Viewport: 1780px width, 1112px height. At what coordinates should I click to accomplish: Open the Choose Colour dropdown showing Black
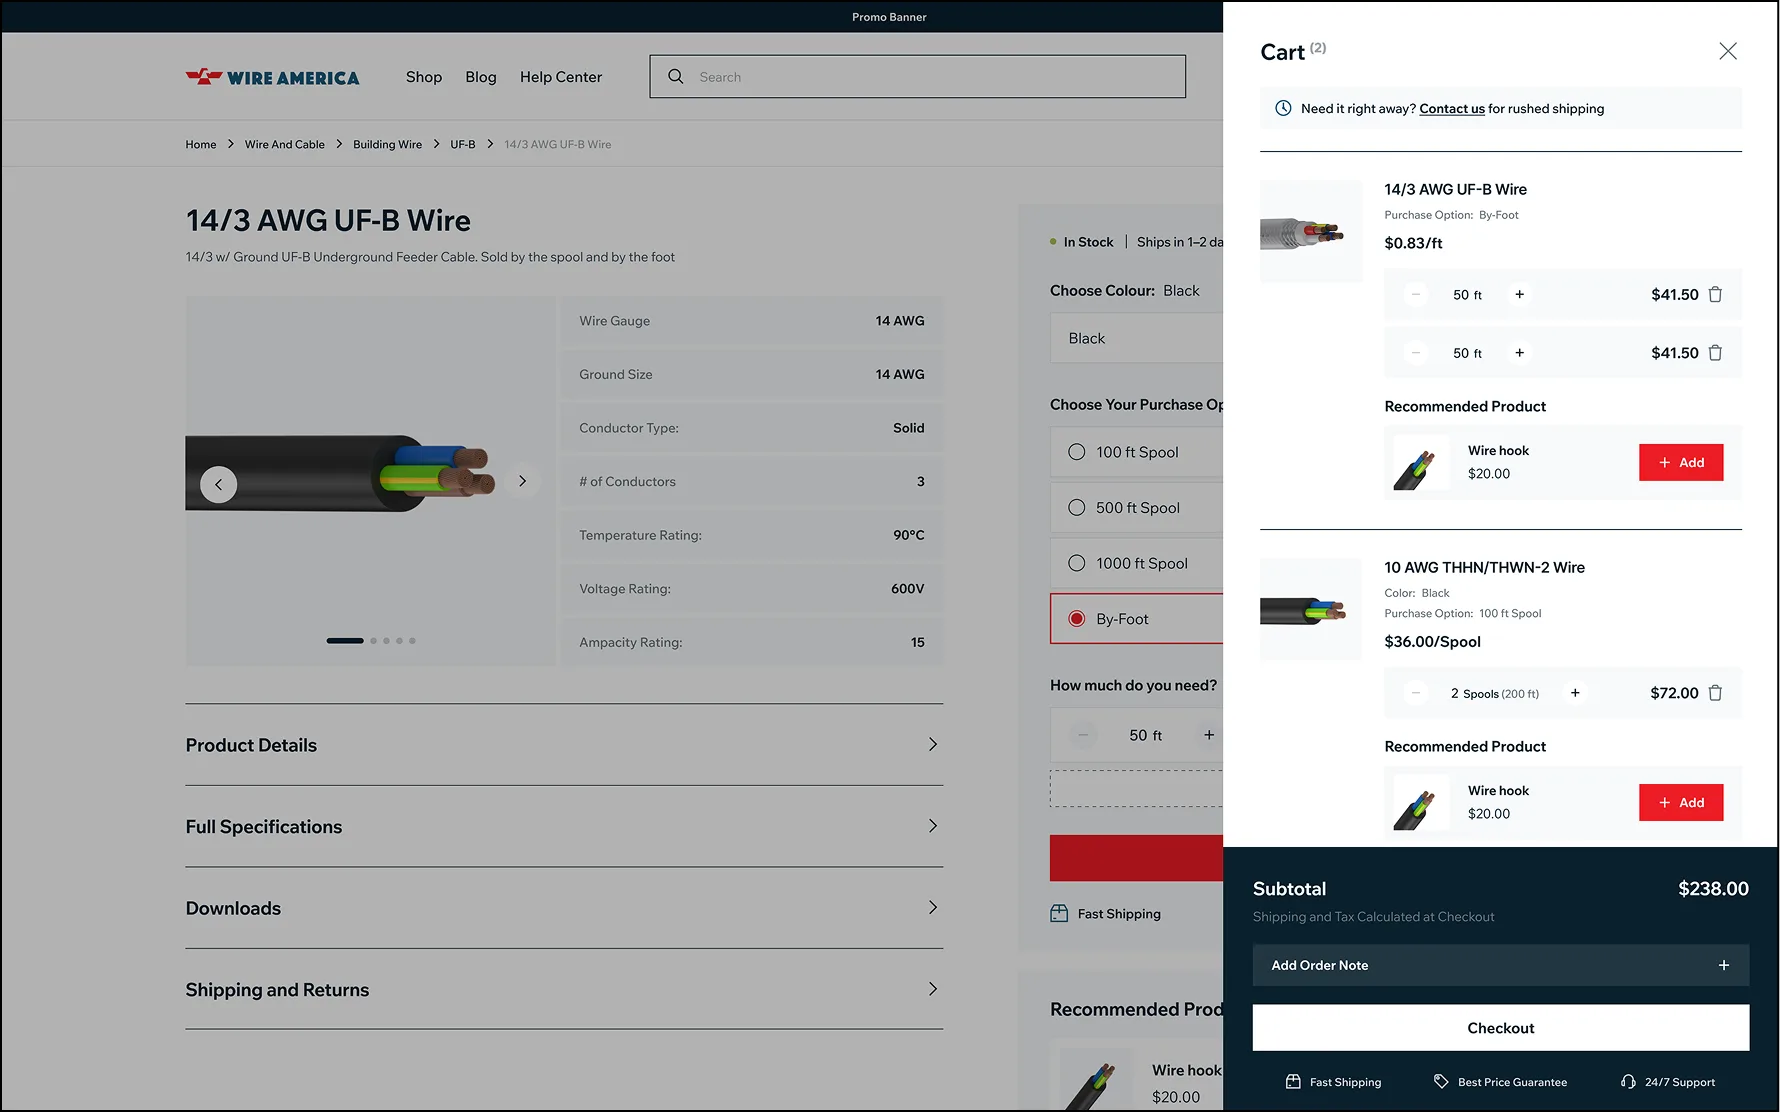pyautogui.click(x=1137, y=338)
